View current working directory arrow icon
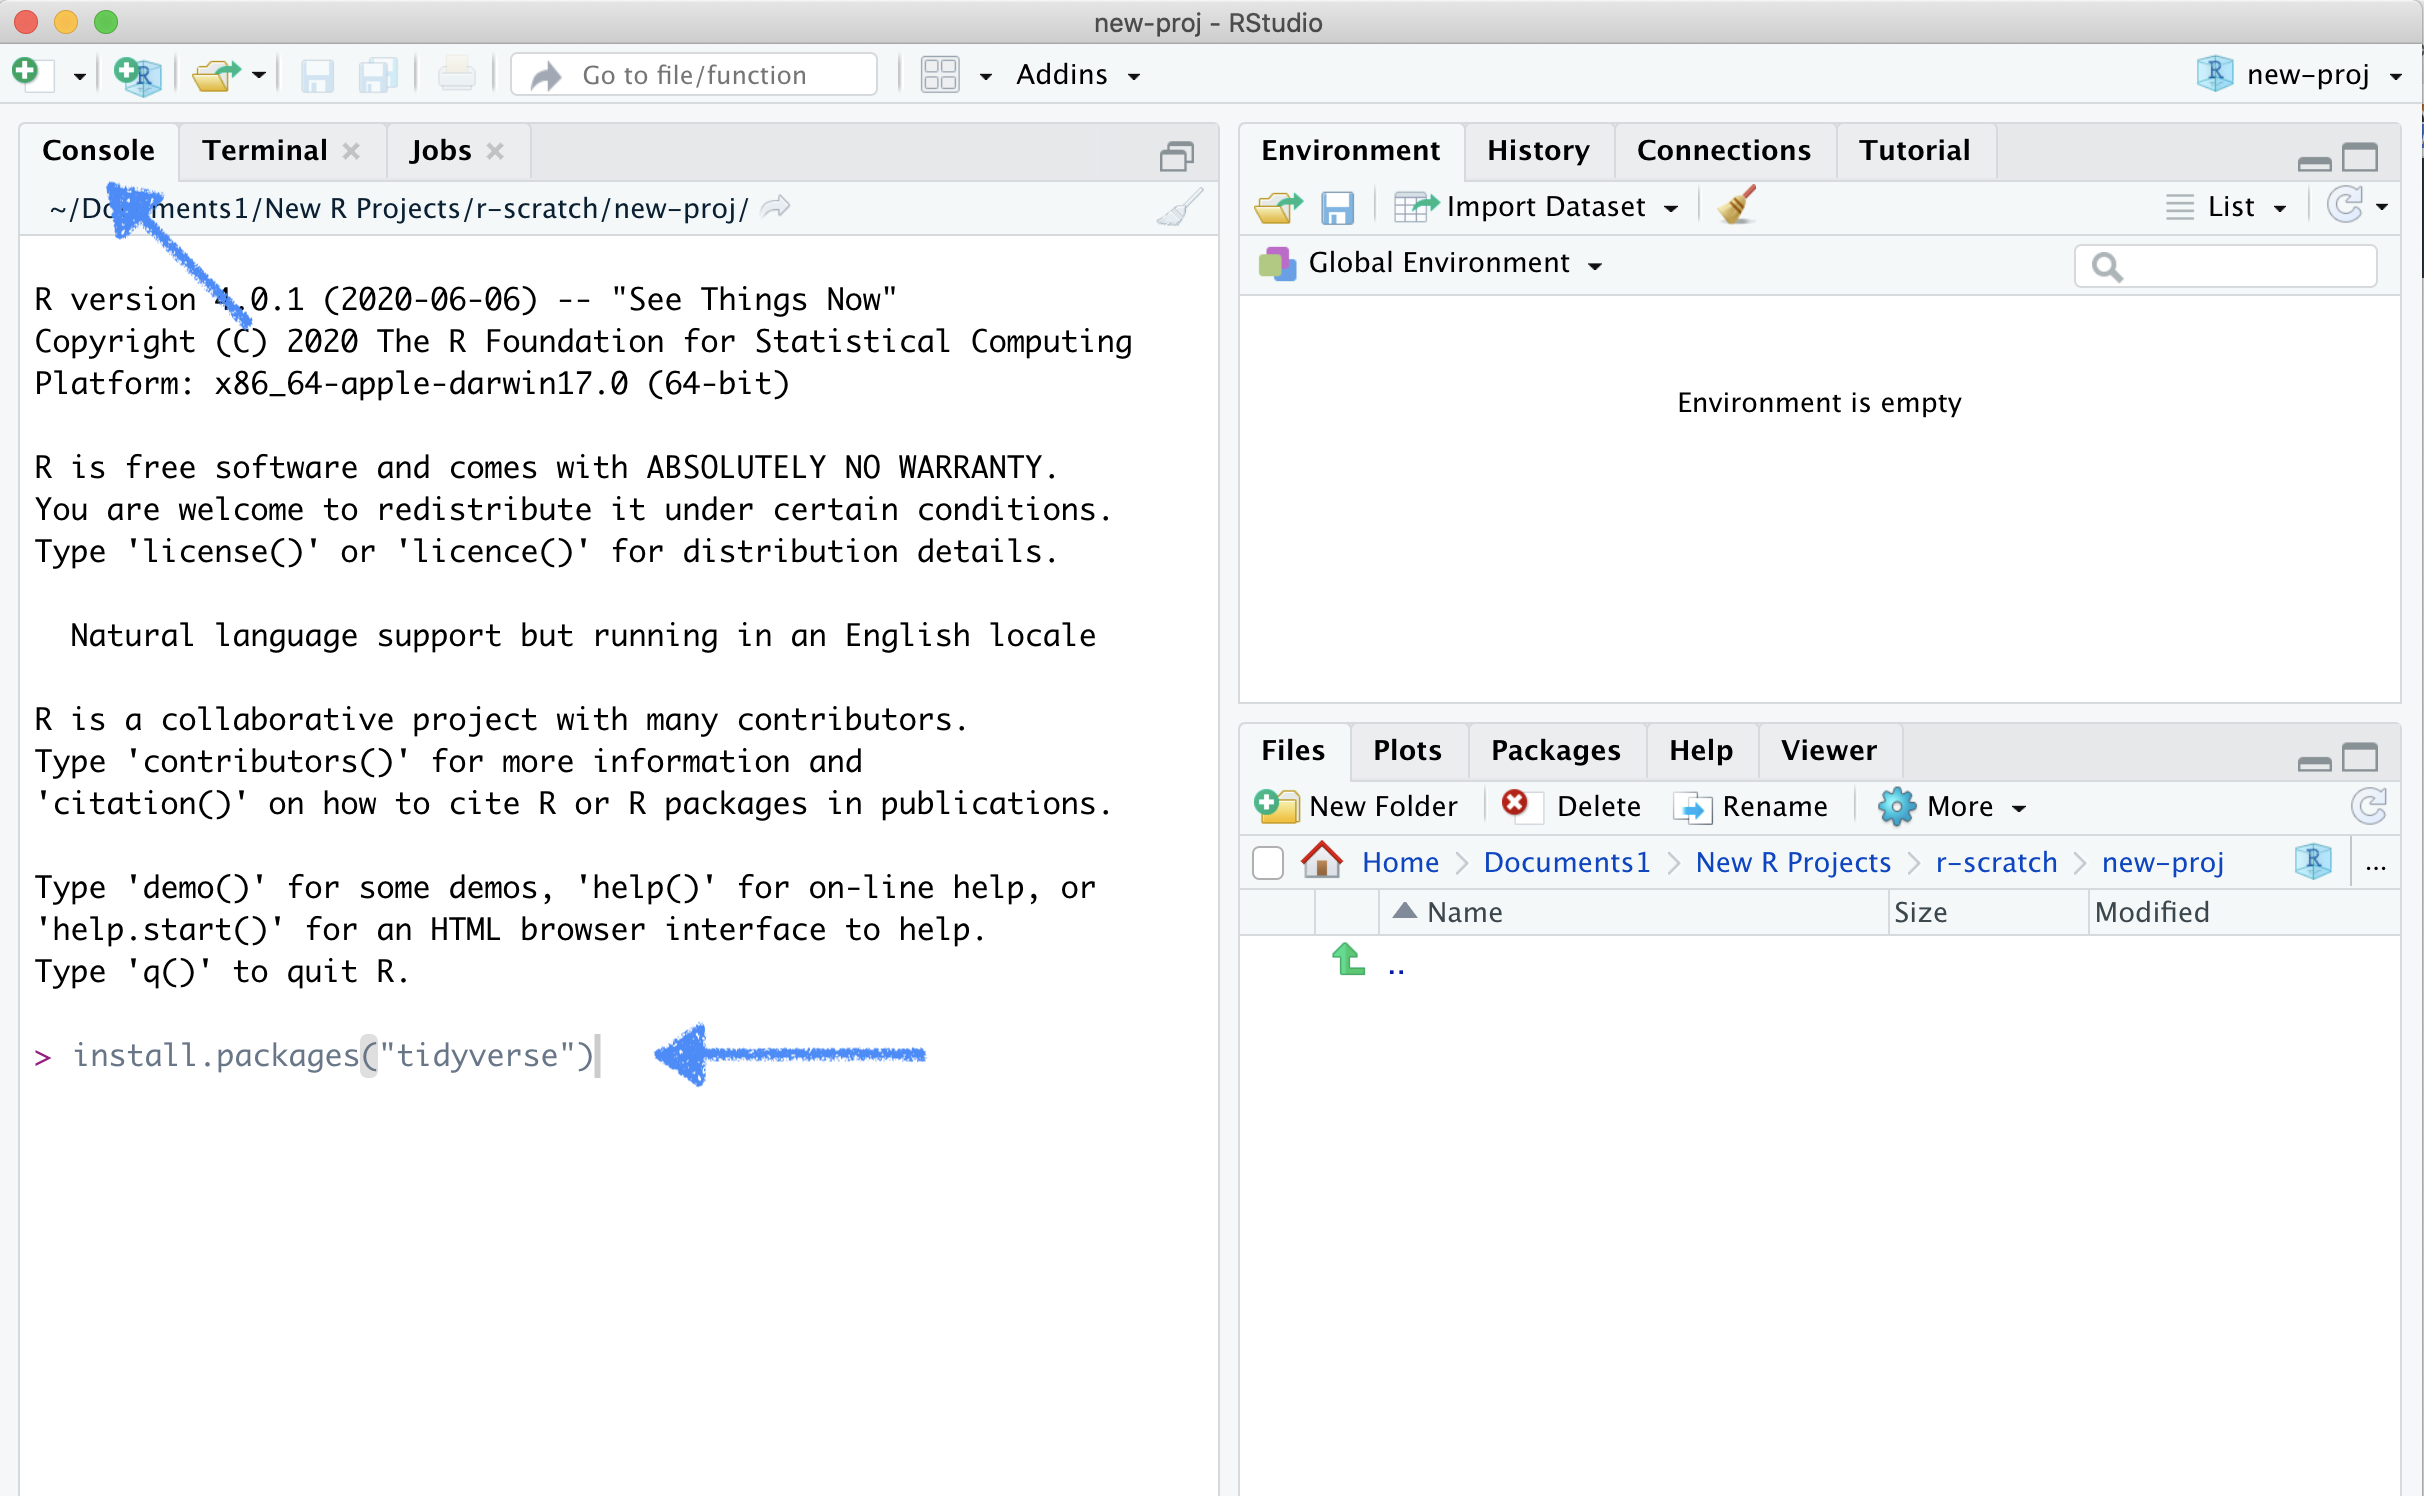Image resolution: width=2424 pixels, height=1496 pixels. 776,208
